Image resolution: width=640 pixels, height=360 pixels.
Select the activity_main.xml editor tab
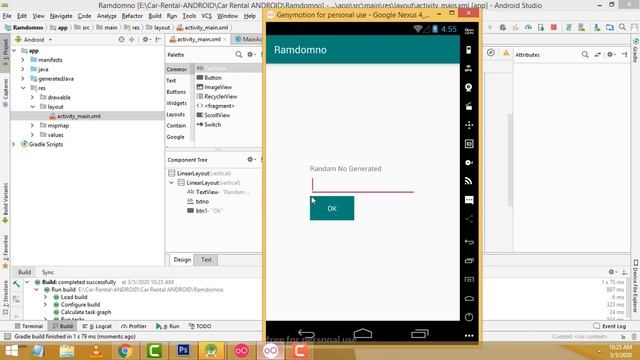[199, 39]
